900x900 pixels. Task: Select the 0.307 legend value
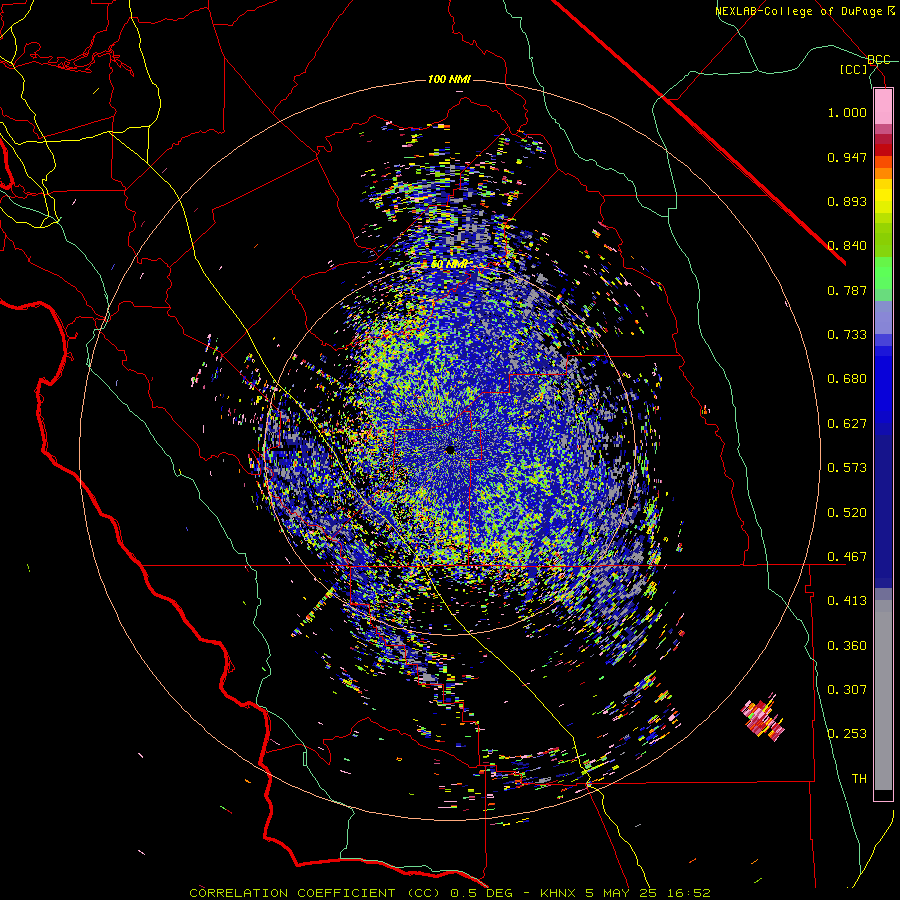(847, 690)
